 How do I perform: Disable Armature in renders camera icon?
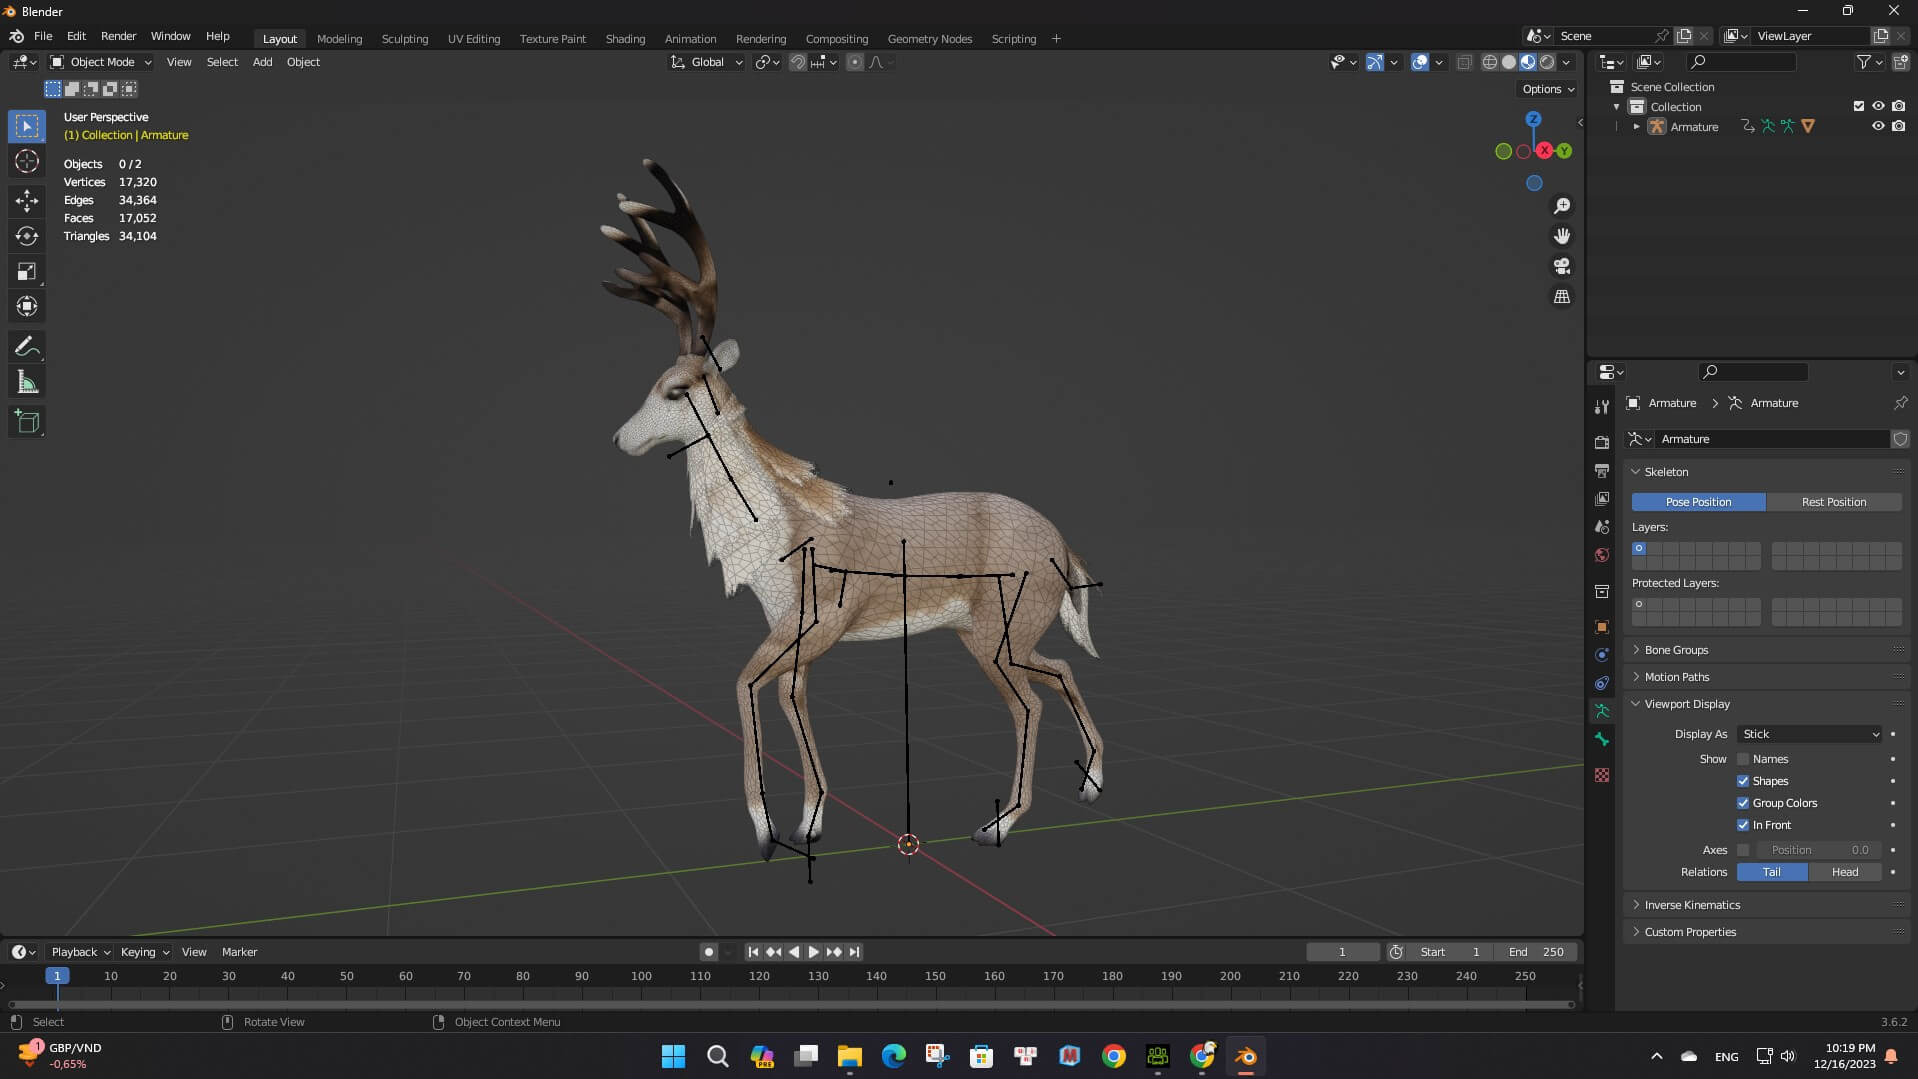tap(1898, 126)
